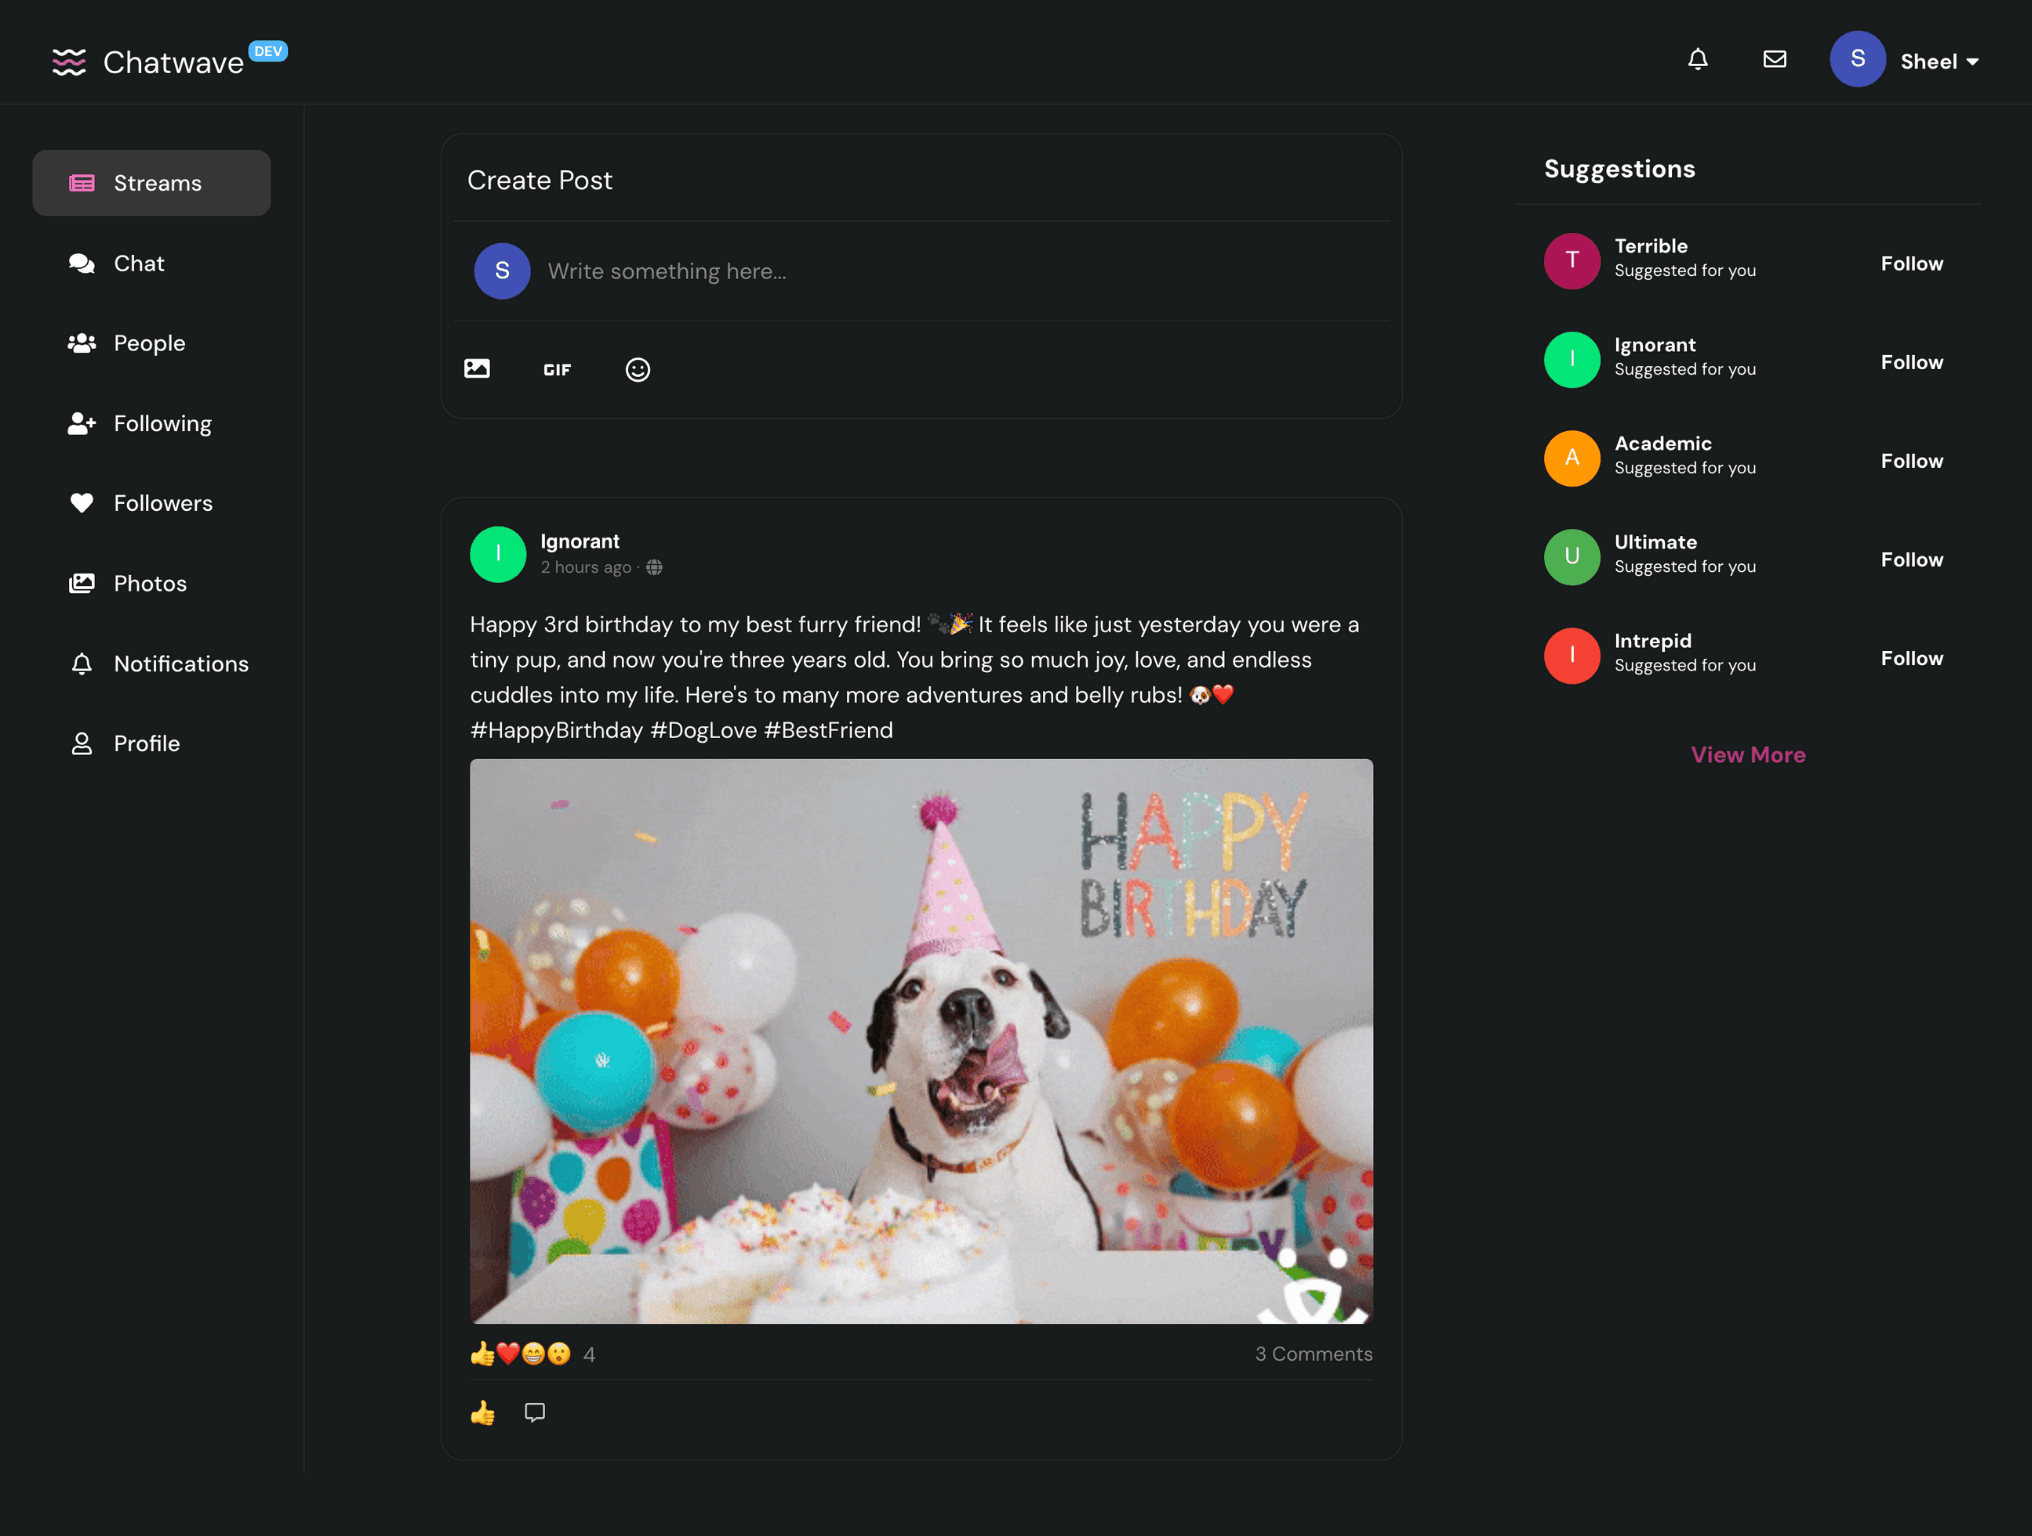Image resolution: width=2032 pixels, height=1536 pixels.
Task: Click the Chatwave brand name
Action: (x=173, y=63)
